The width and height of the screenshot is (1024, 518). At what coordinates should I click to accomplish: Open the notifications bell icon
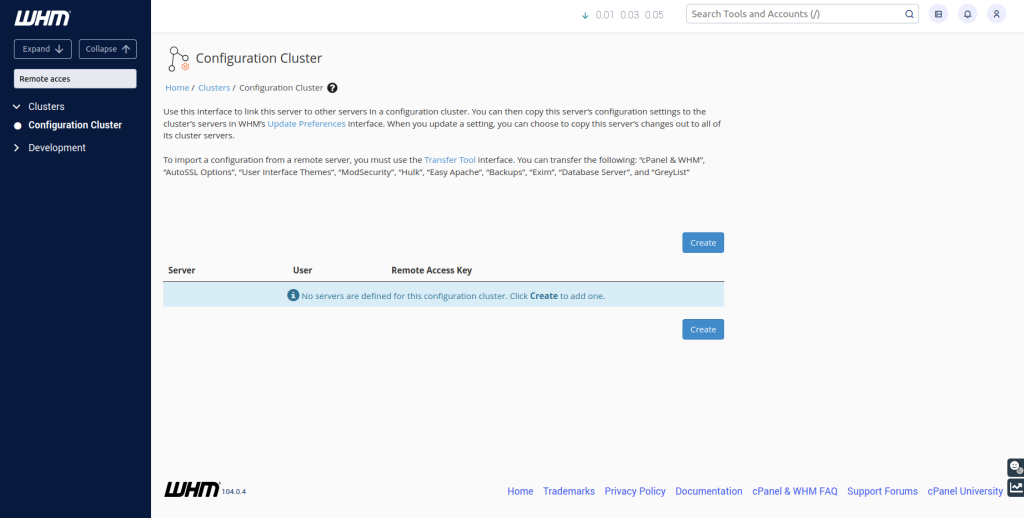click(966, 14)
